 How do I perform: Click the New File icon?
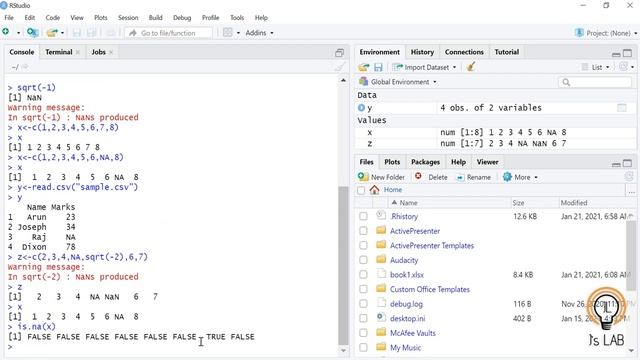(6, 32)
